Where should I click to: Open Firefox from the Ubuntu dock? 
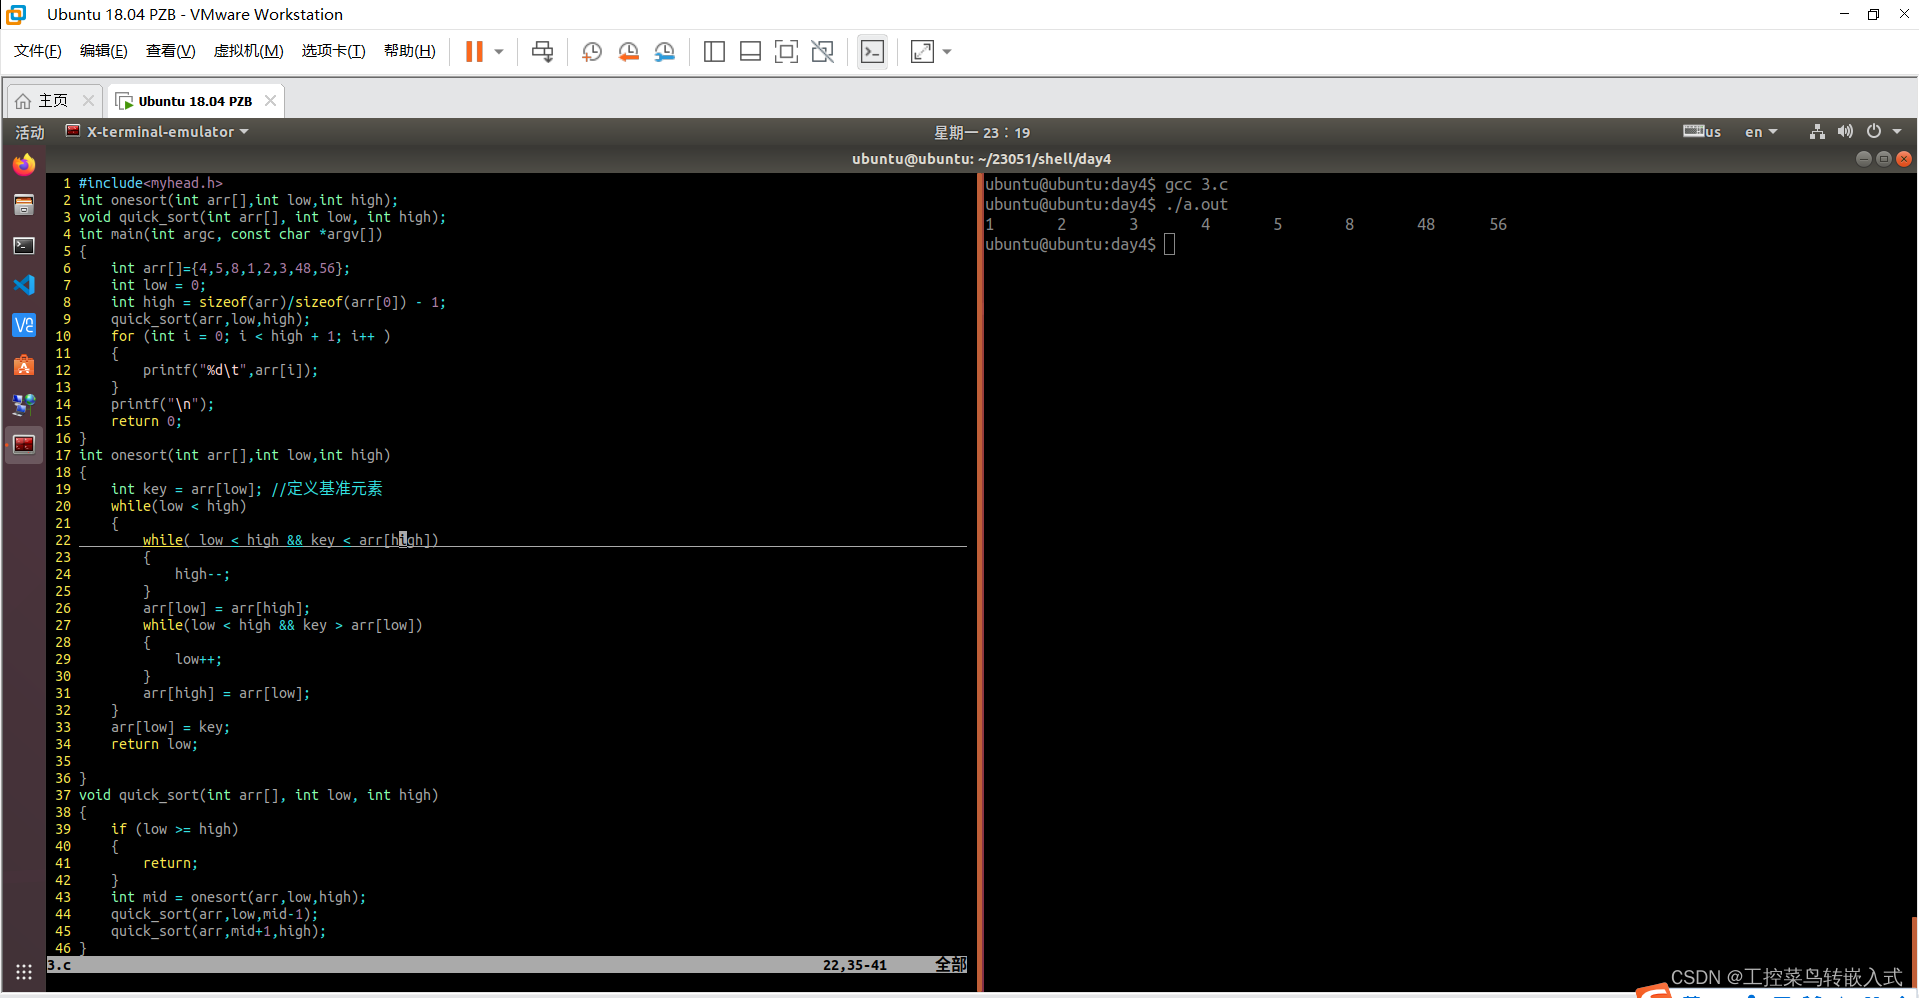[x=23, y=164]
